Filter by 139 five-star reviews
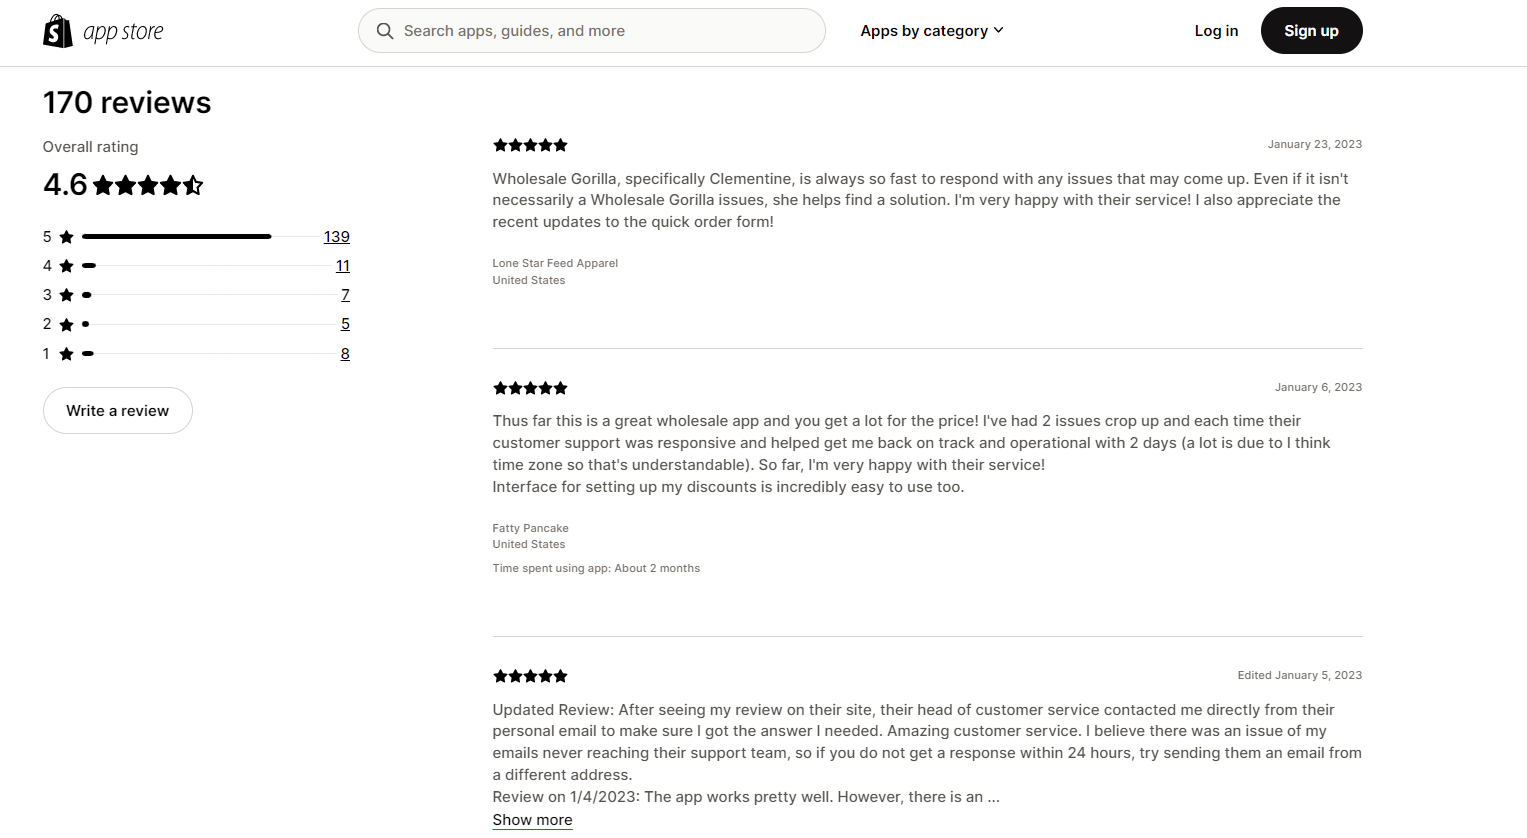 pyautogui.click(x=337, y=237)
